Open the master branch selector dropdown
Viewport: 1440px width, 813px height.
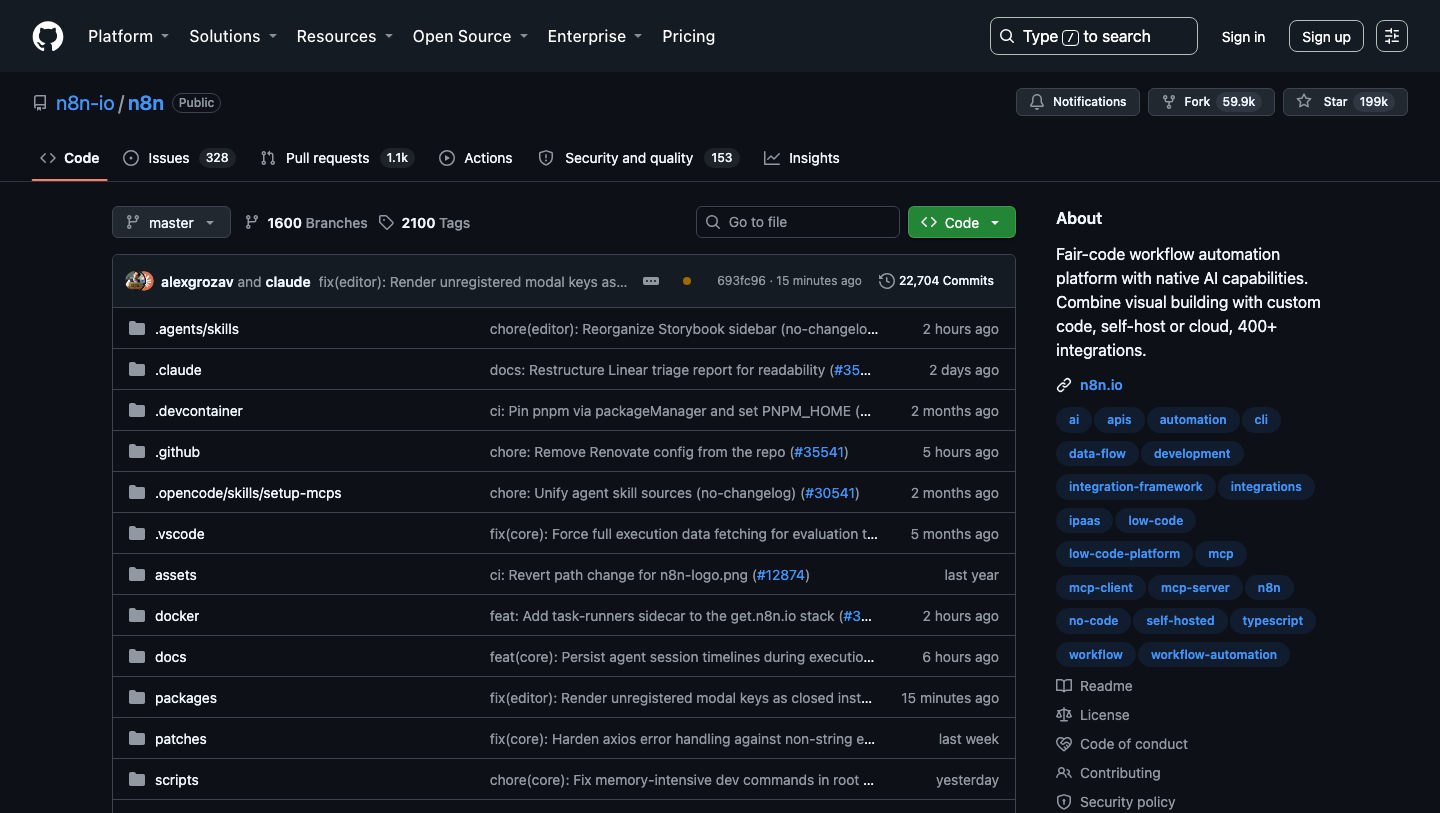171,222
